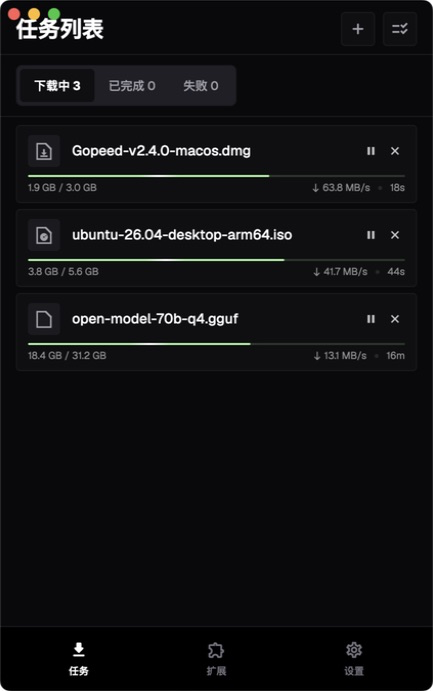Viewport: 433px width, 691px height.
Task: Pause the ubuntu-26.04-desktop-arm64.iso download
Action: click(371, 235)
